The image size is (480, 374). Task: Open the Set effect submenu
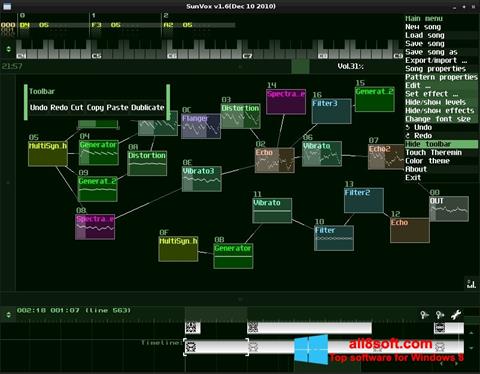(x=431, y=94)
